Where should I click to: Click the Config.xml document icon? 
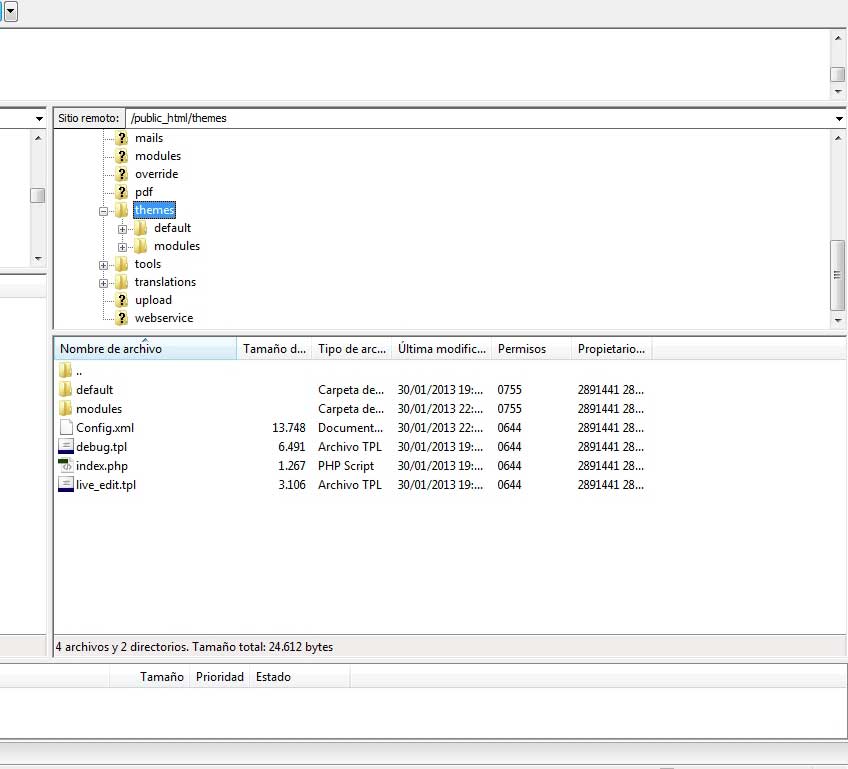[66, 427]
